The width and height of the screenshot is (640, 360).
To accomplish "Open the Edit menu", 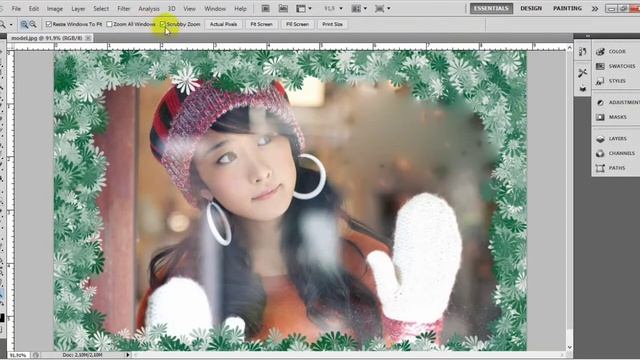I will point(33,9).
